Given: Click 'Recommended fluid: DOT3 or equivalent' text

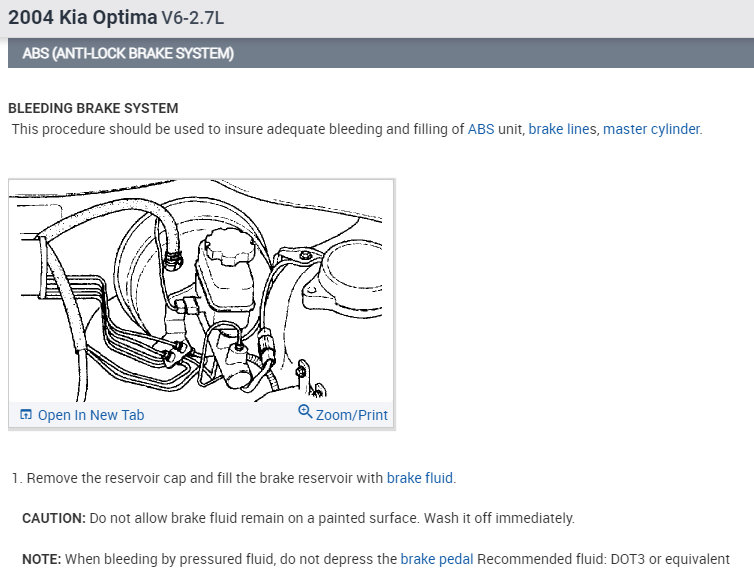Looking at the screenshot, I should (x=603, y=559).
